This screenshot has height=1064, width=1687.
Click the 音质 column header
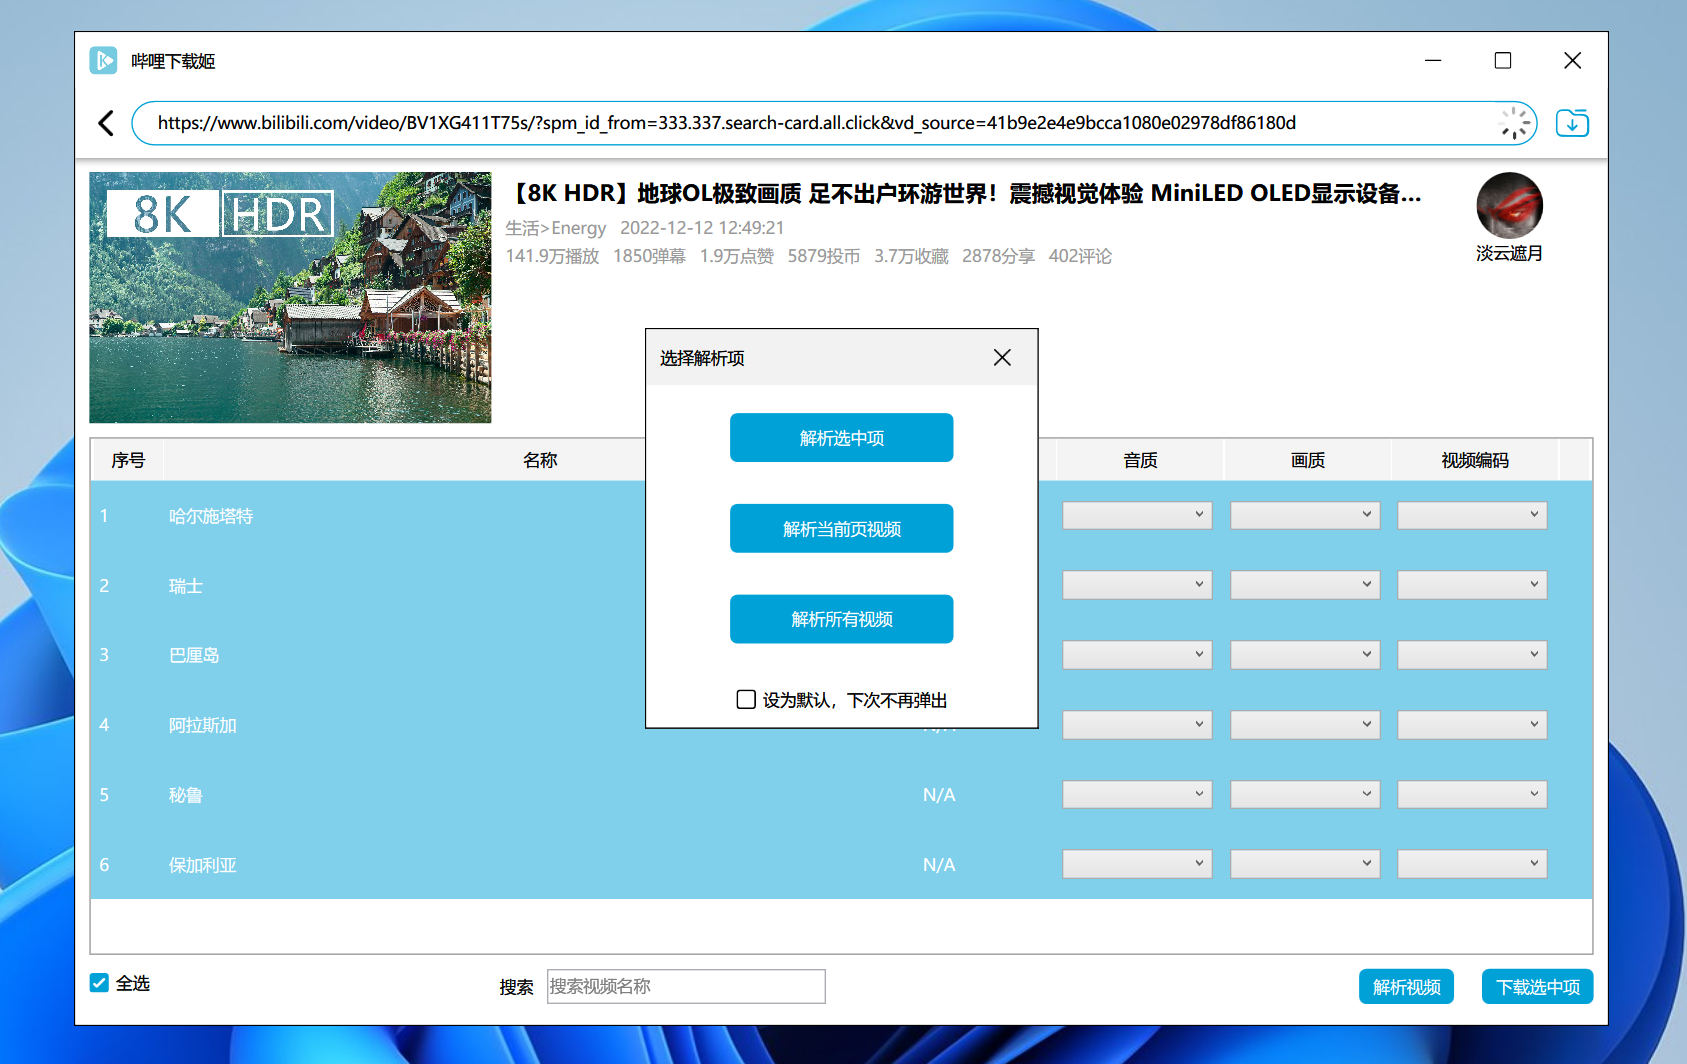1140,460
